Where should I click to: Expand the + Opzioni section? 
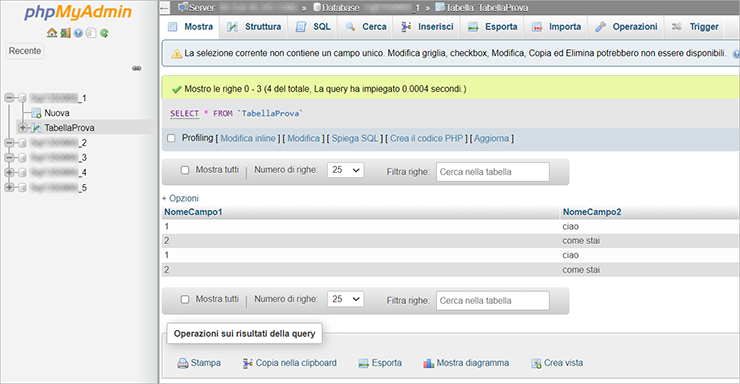click(180, 198)
